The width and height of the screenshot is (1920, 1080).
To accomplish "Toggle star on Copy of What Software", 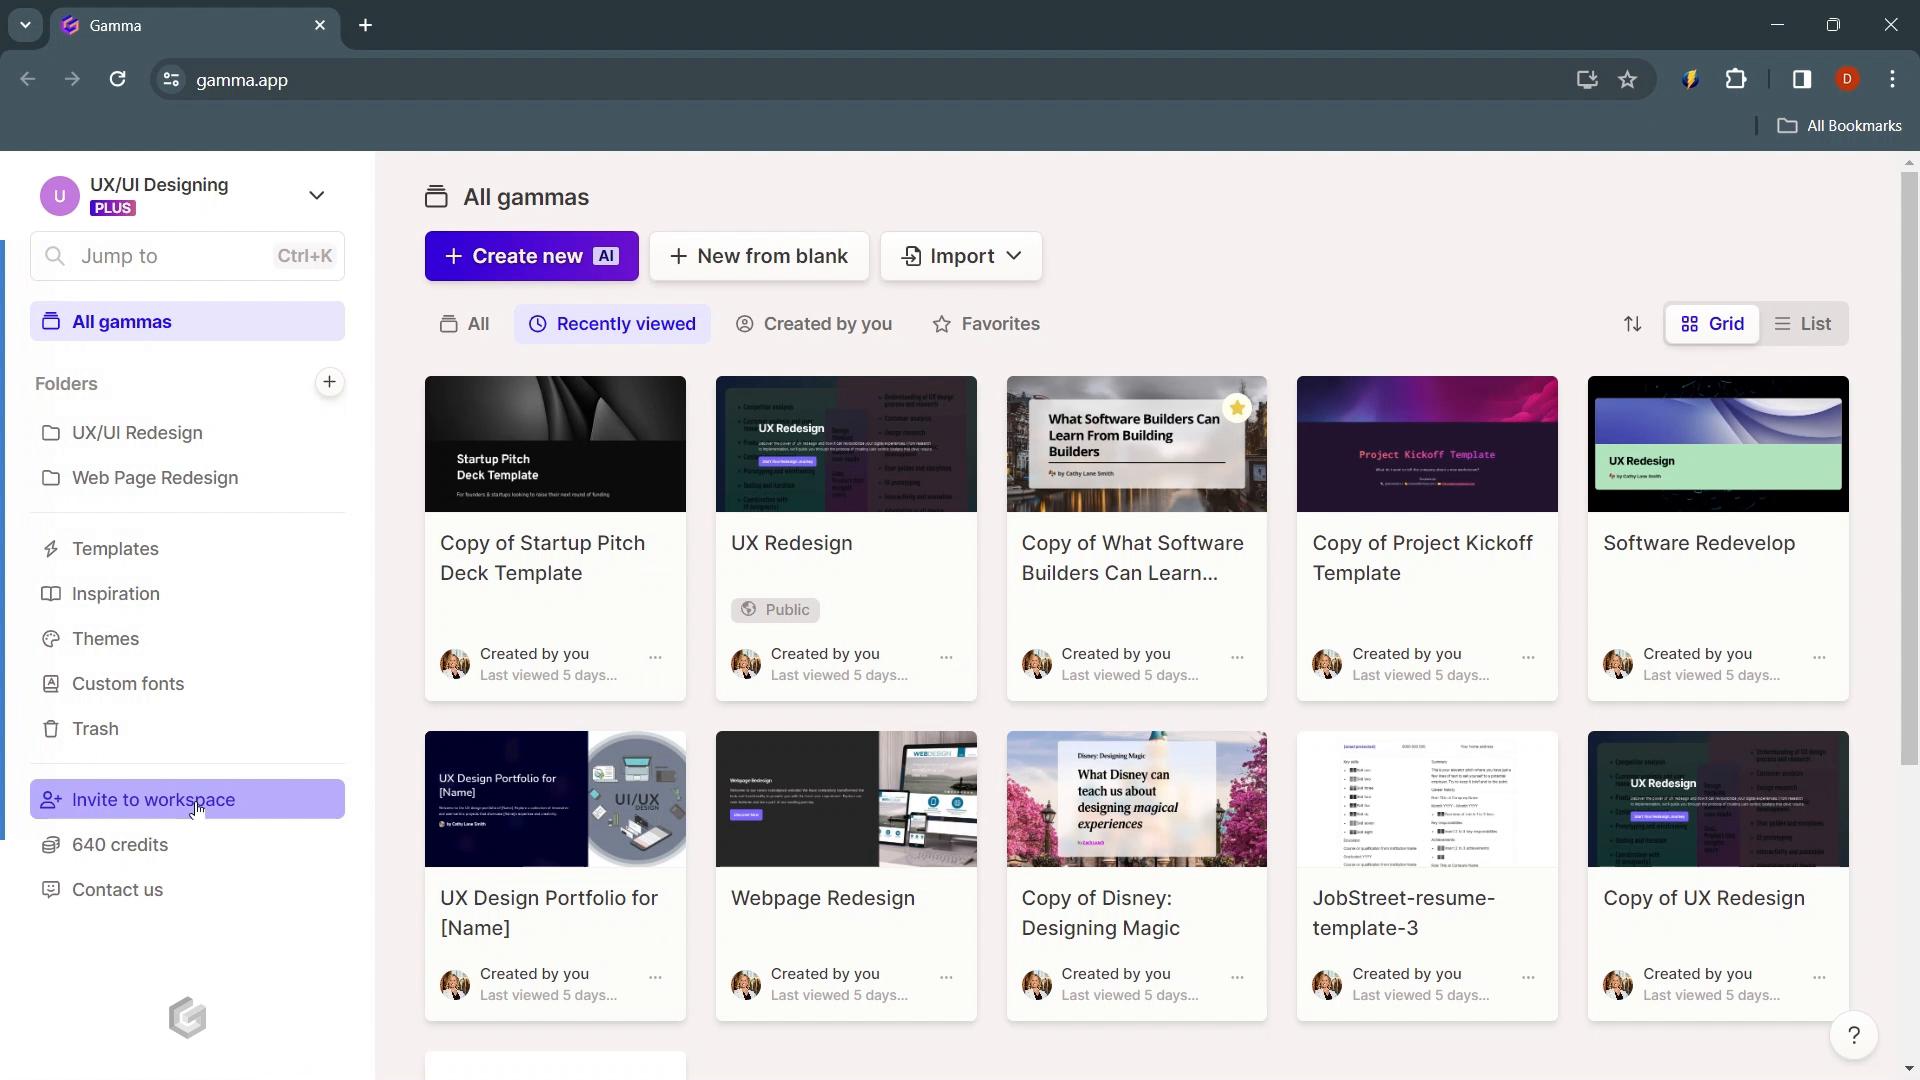I will click(1236, 407).
